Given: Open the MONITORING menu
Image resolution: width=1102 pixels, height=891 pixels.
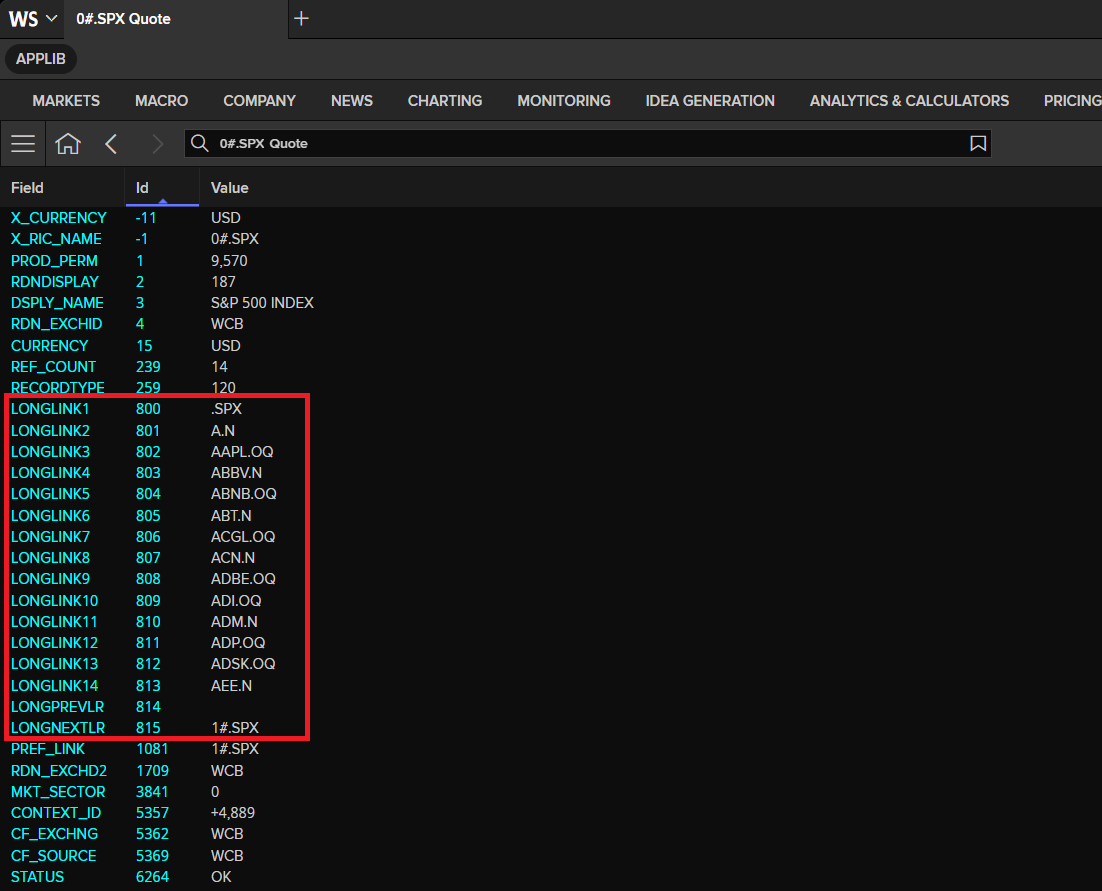Looking at the screenshot, I should [x=564, y=100].
